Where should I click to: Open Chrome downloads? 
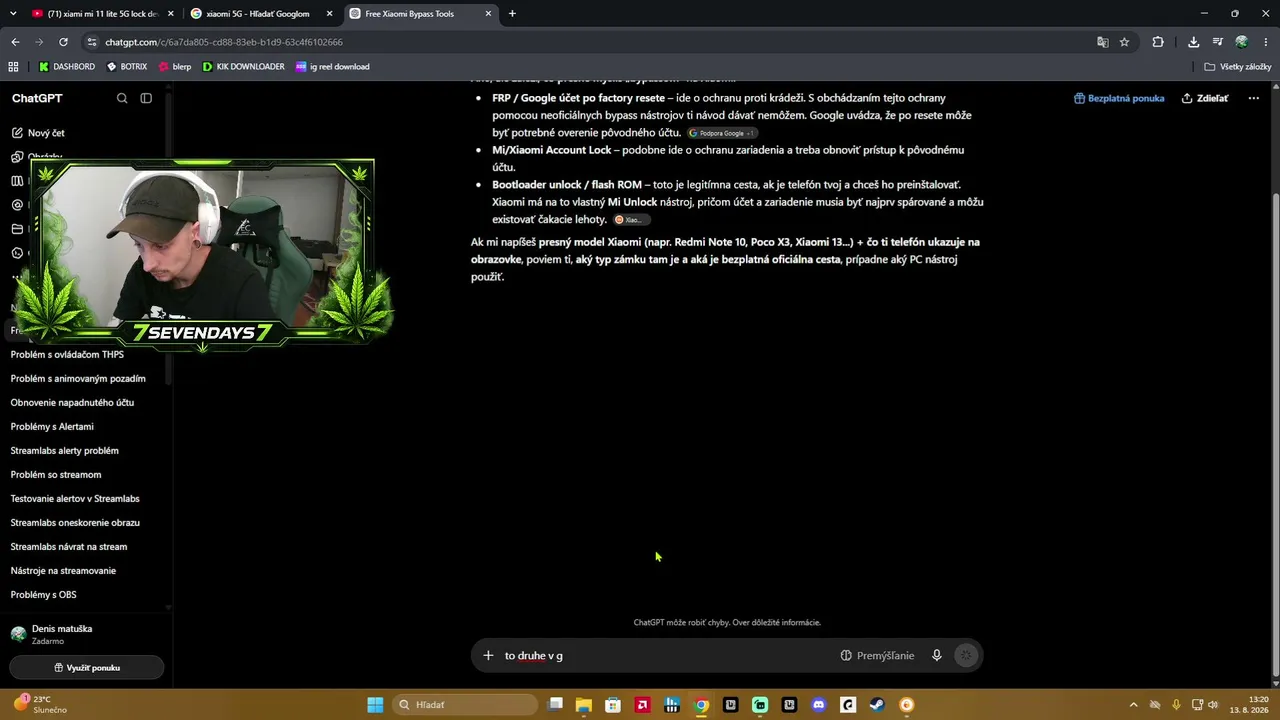[1193, 42]
